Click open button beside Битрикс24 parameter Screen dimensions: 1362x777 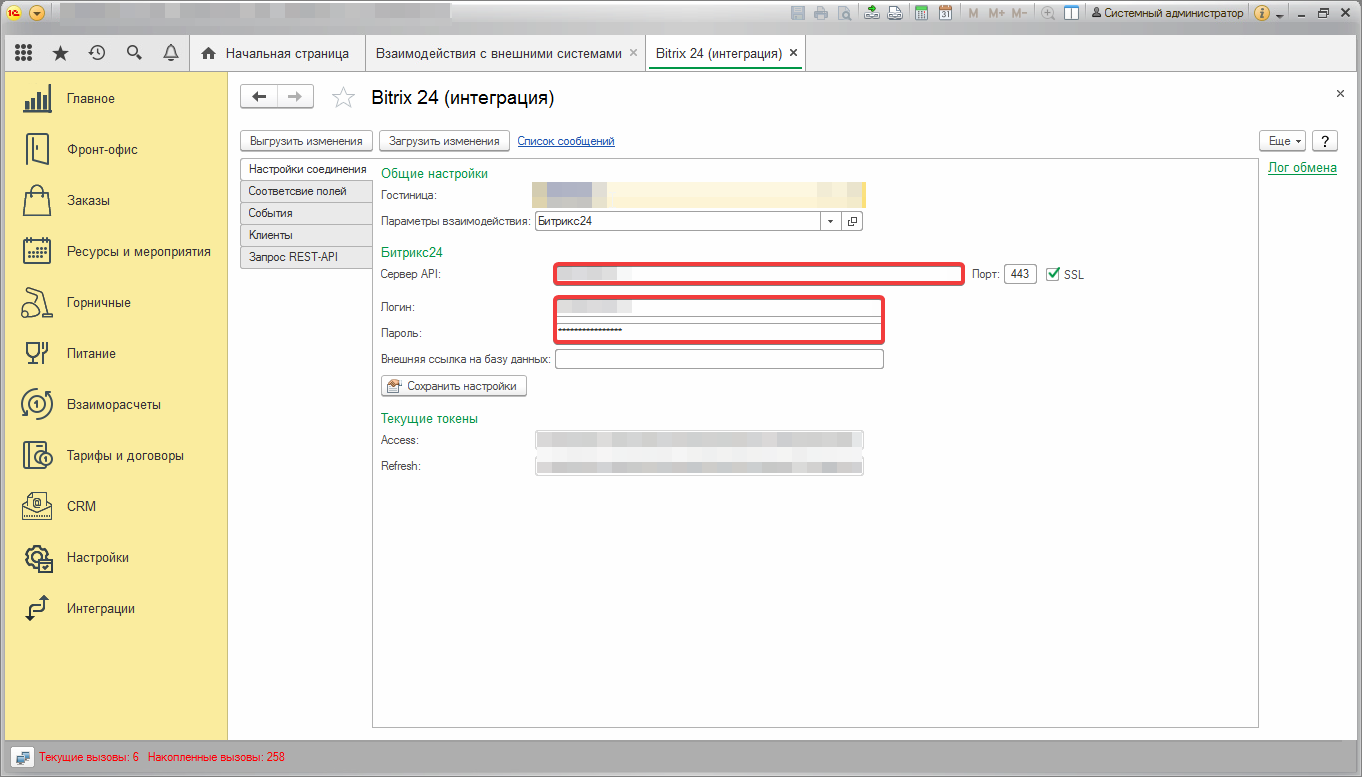pos(852,221)
